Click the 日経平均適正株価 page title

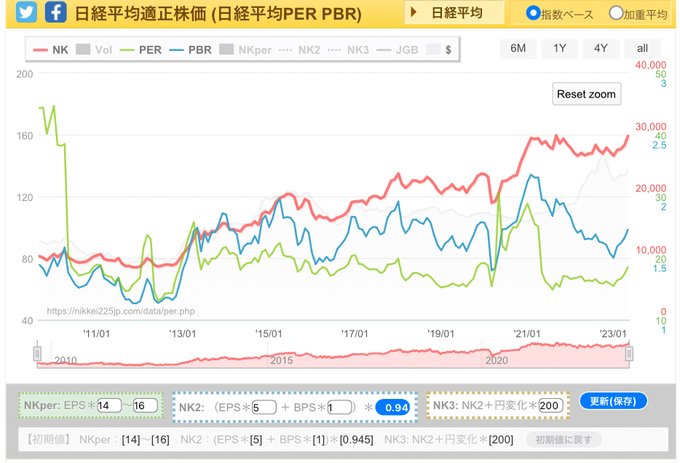pyautogui.click(x=218, y=14)
